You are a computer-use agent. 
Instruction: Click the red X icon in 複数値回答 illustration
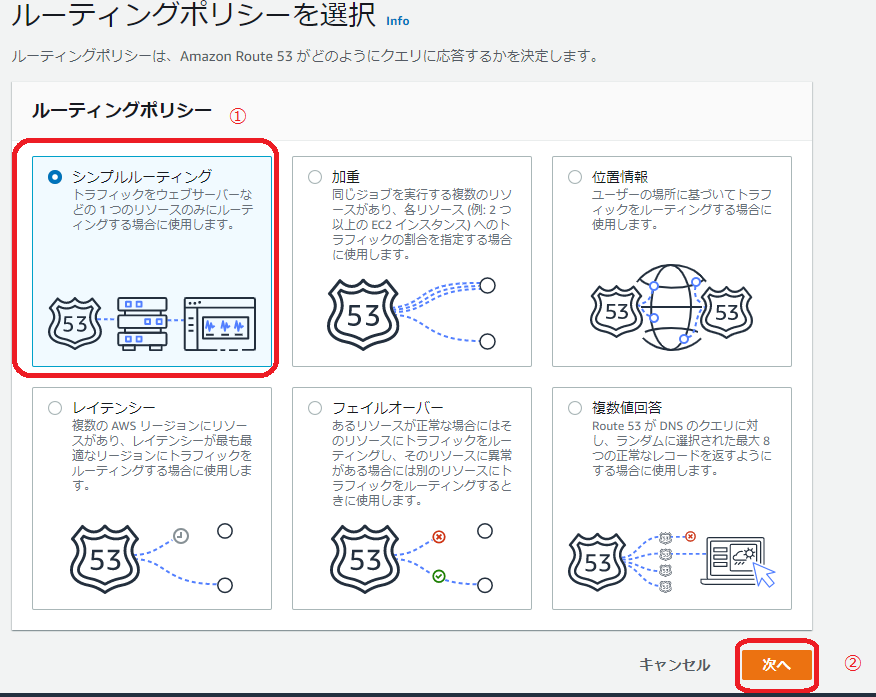[691, 537]
